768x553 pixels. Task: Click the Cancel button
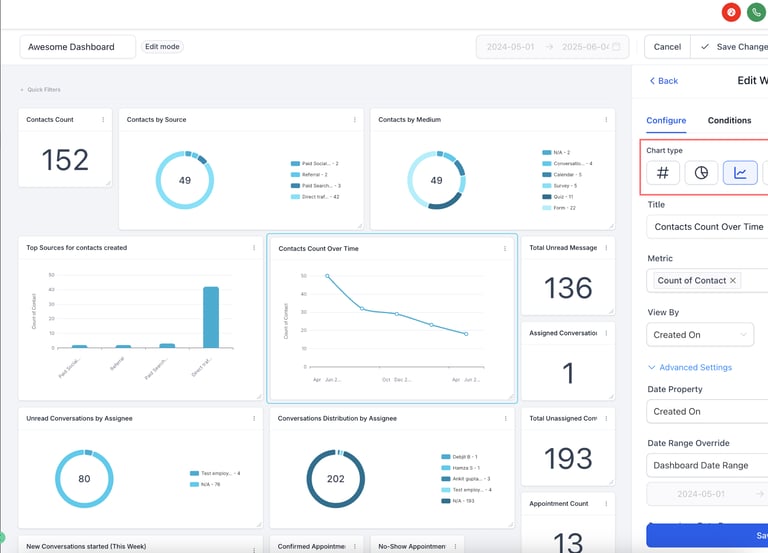point(667,47)
